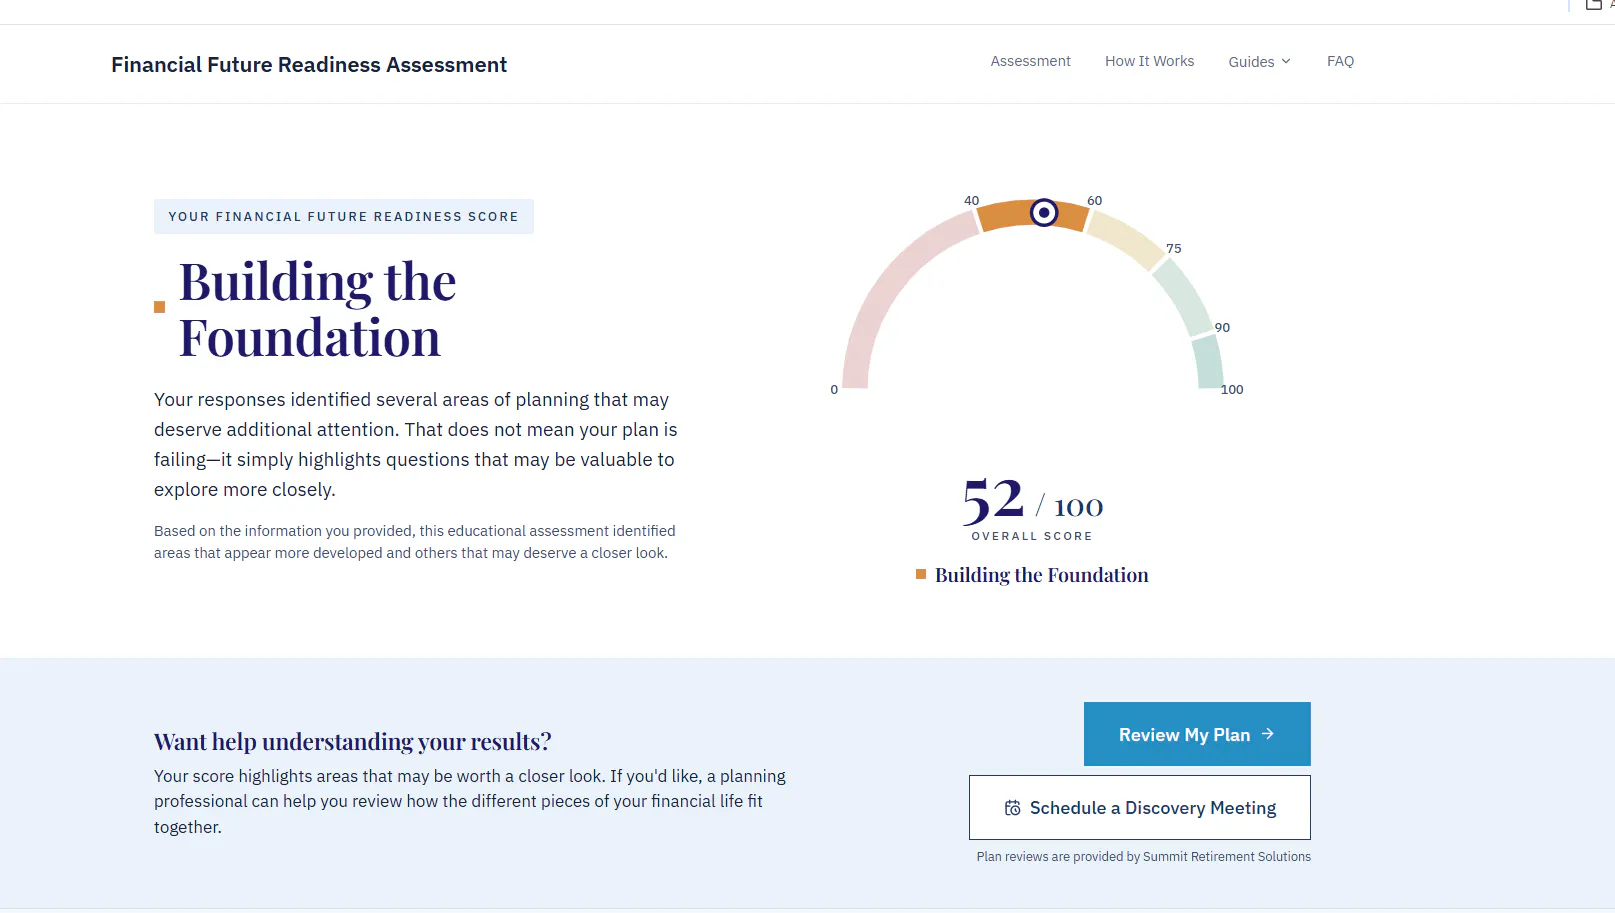
Task: Click the gauge label 90
Action: pyautogui.click(x=1222, y=328)
